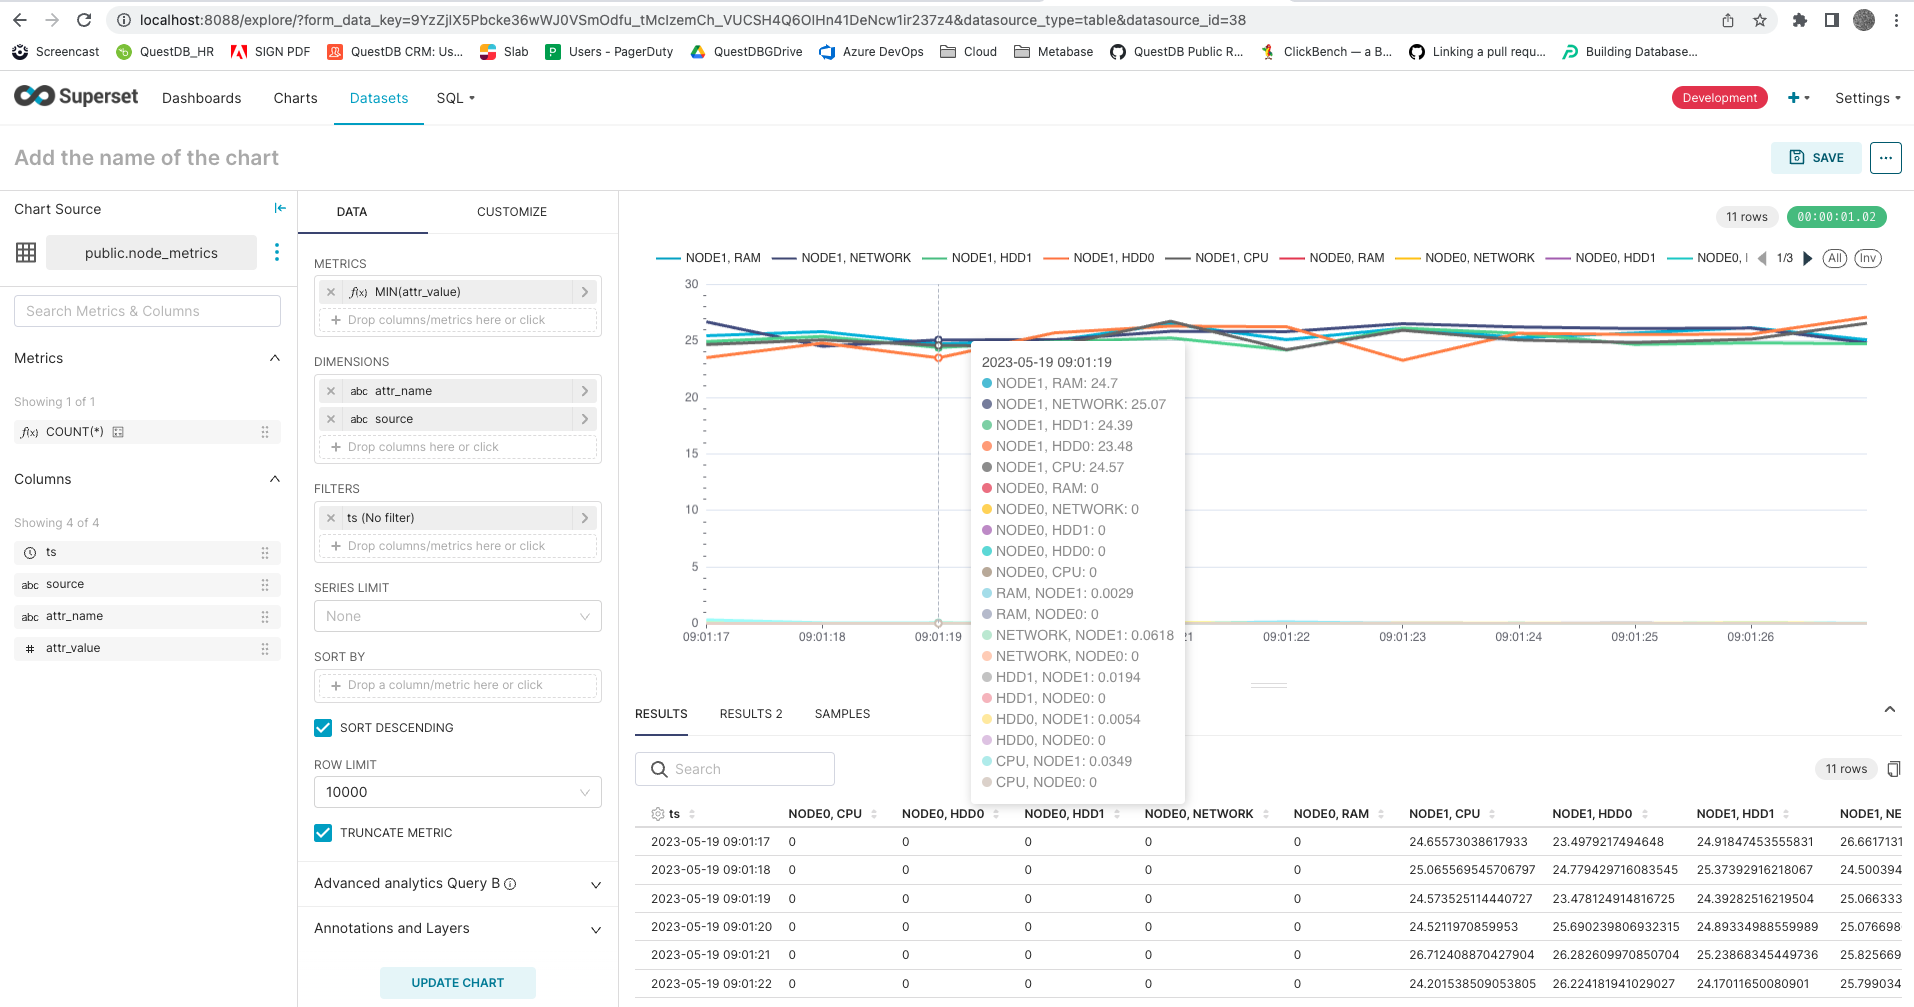Bookmark this page with star icon
This screenshot has width=1914, height=1007.
pyautogui.click(x=1760, y=20)
